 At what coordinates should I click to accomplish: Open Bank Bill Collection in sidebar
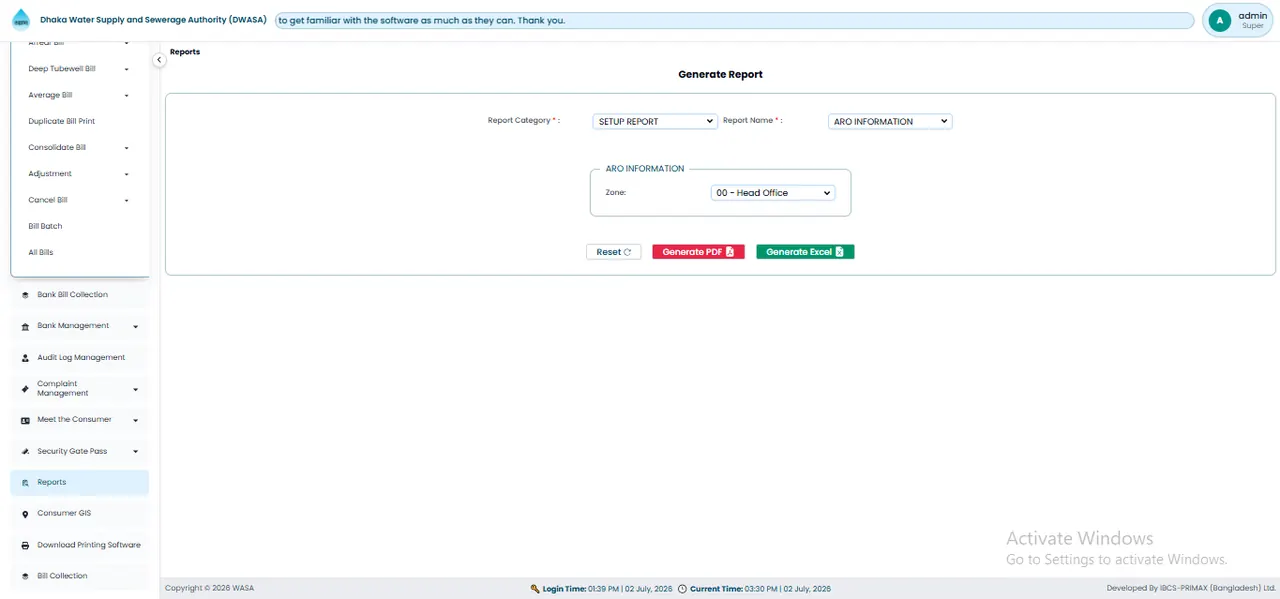tap(80, 295)
